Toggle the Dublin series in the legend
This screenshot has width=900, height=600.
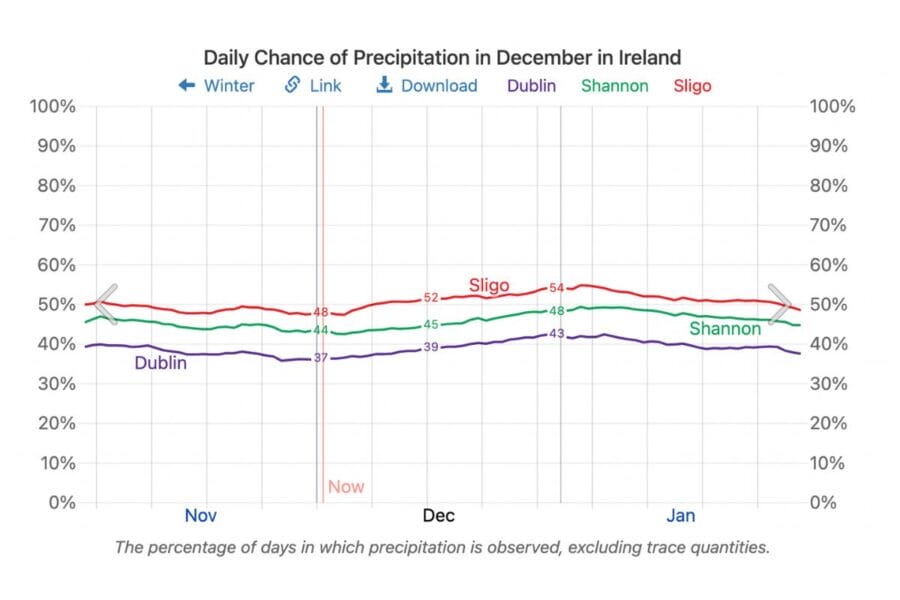click(x=531, y=86)
